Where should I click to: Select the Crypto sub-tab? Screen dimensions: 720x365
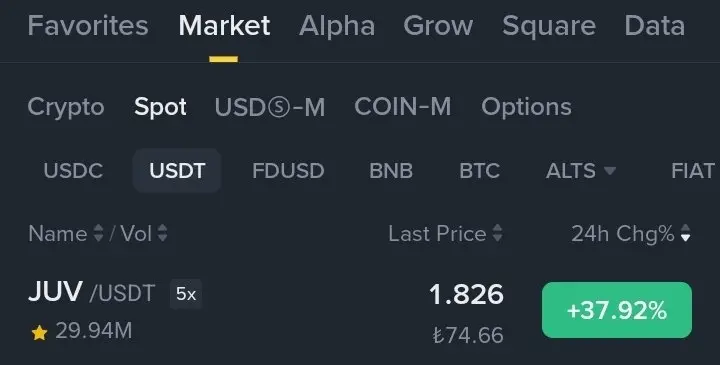pyautogui.click(x=66, y=107)
